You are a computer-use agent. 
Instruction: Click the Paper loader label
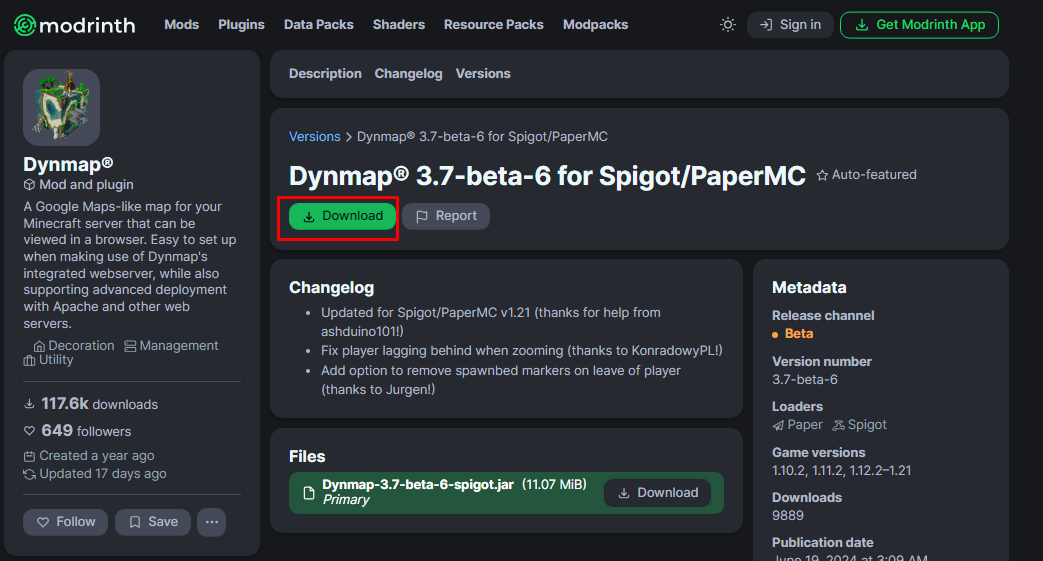coord(798,425)
